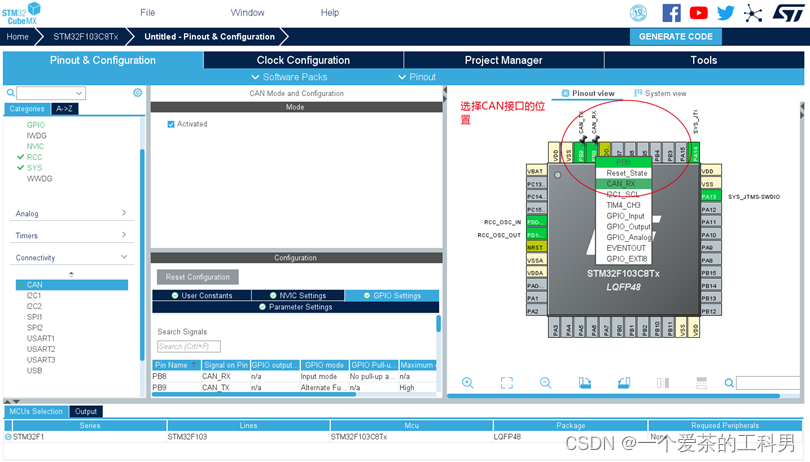
Task: Open the Facebook icon link
Action: (x=671, y=13)
